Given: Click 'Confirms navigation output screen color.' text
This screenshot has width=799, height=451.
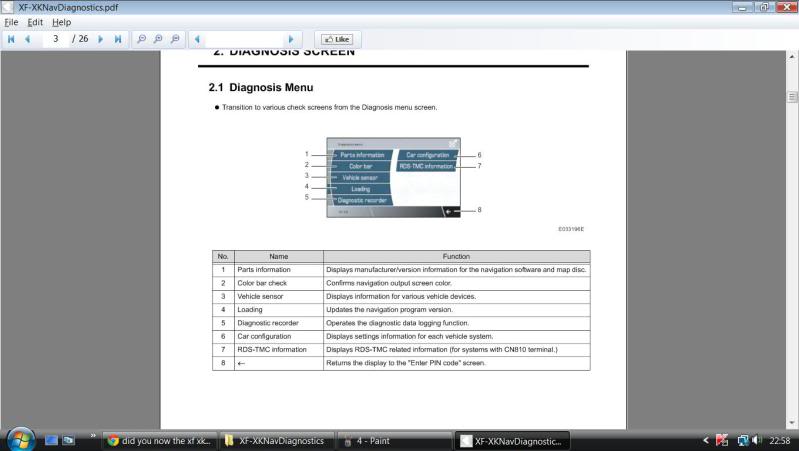Looking at the screenshot, I should tap(389, 283).
